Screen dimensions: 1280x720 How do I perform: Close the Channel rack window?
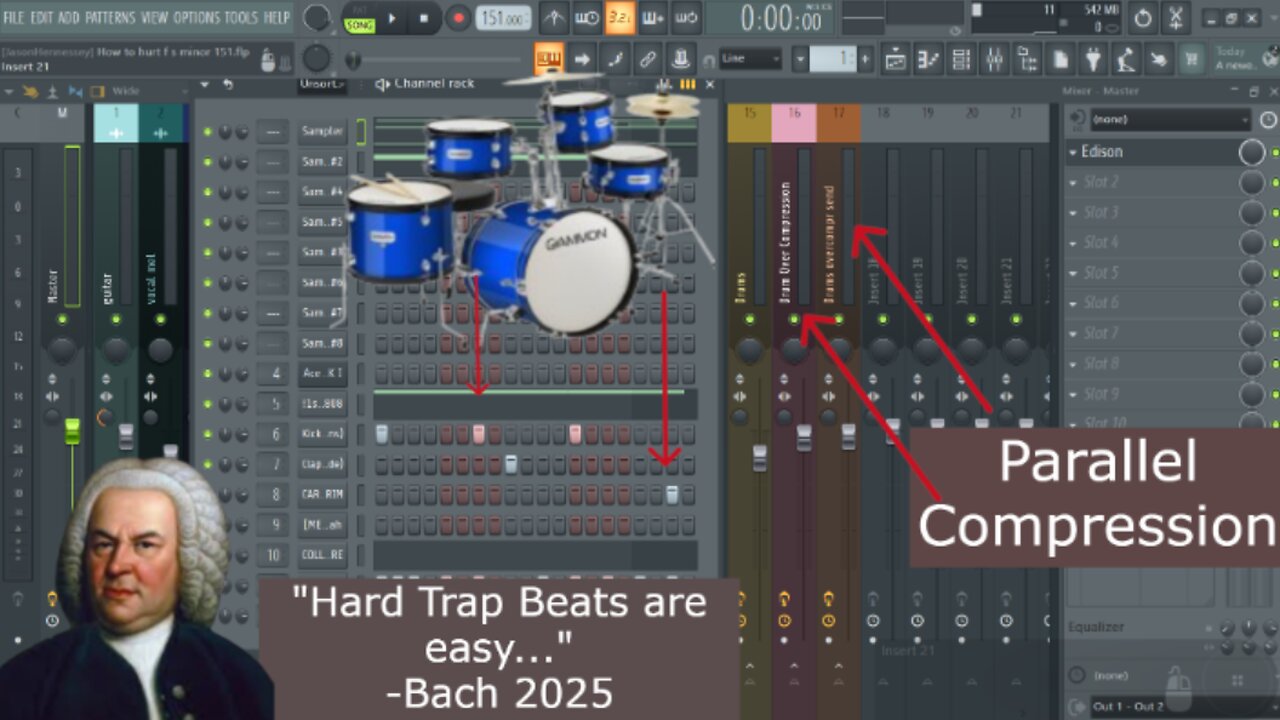click(709, 84)
